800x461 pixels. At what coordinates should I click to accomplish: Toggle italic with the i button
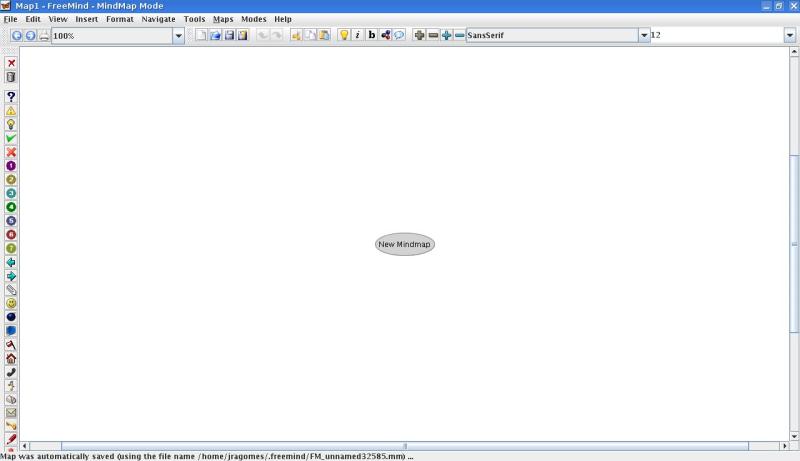click(358, 35)
